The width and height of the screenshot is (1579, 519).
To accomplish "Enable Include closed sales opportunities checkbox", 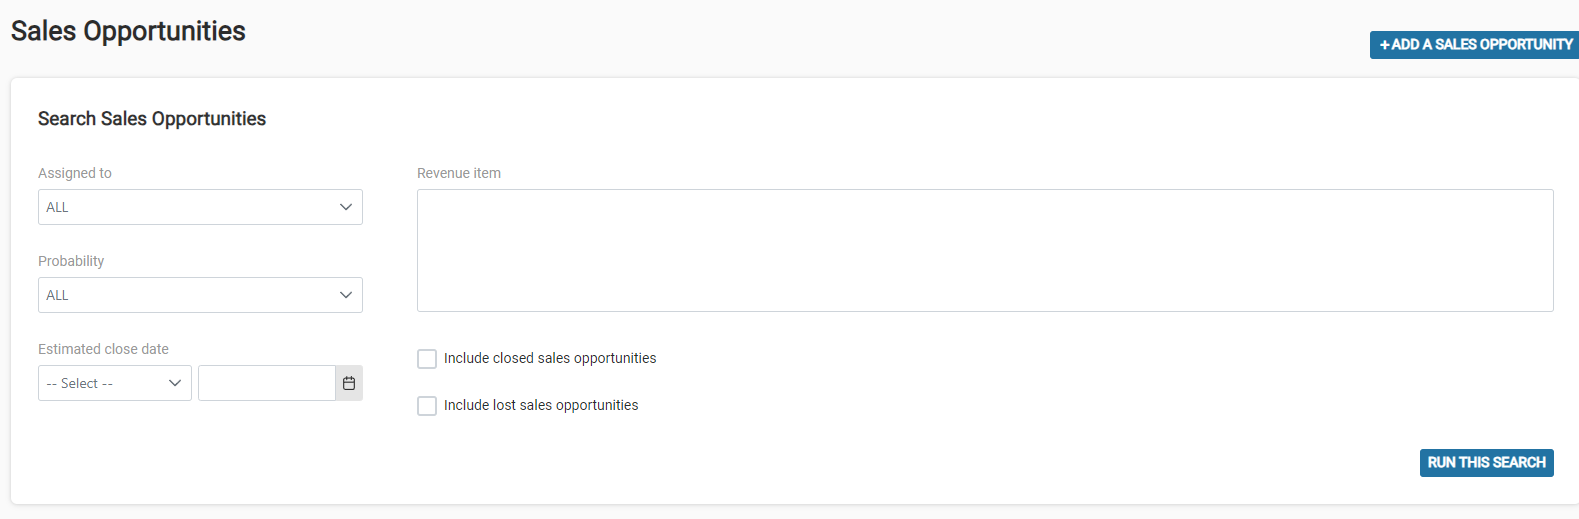I will (x=427, y=359).
